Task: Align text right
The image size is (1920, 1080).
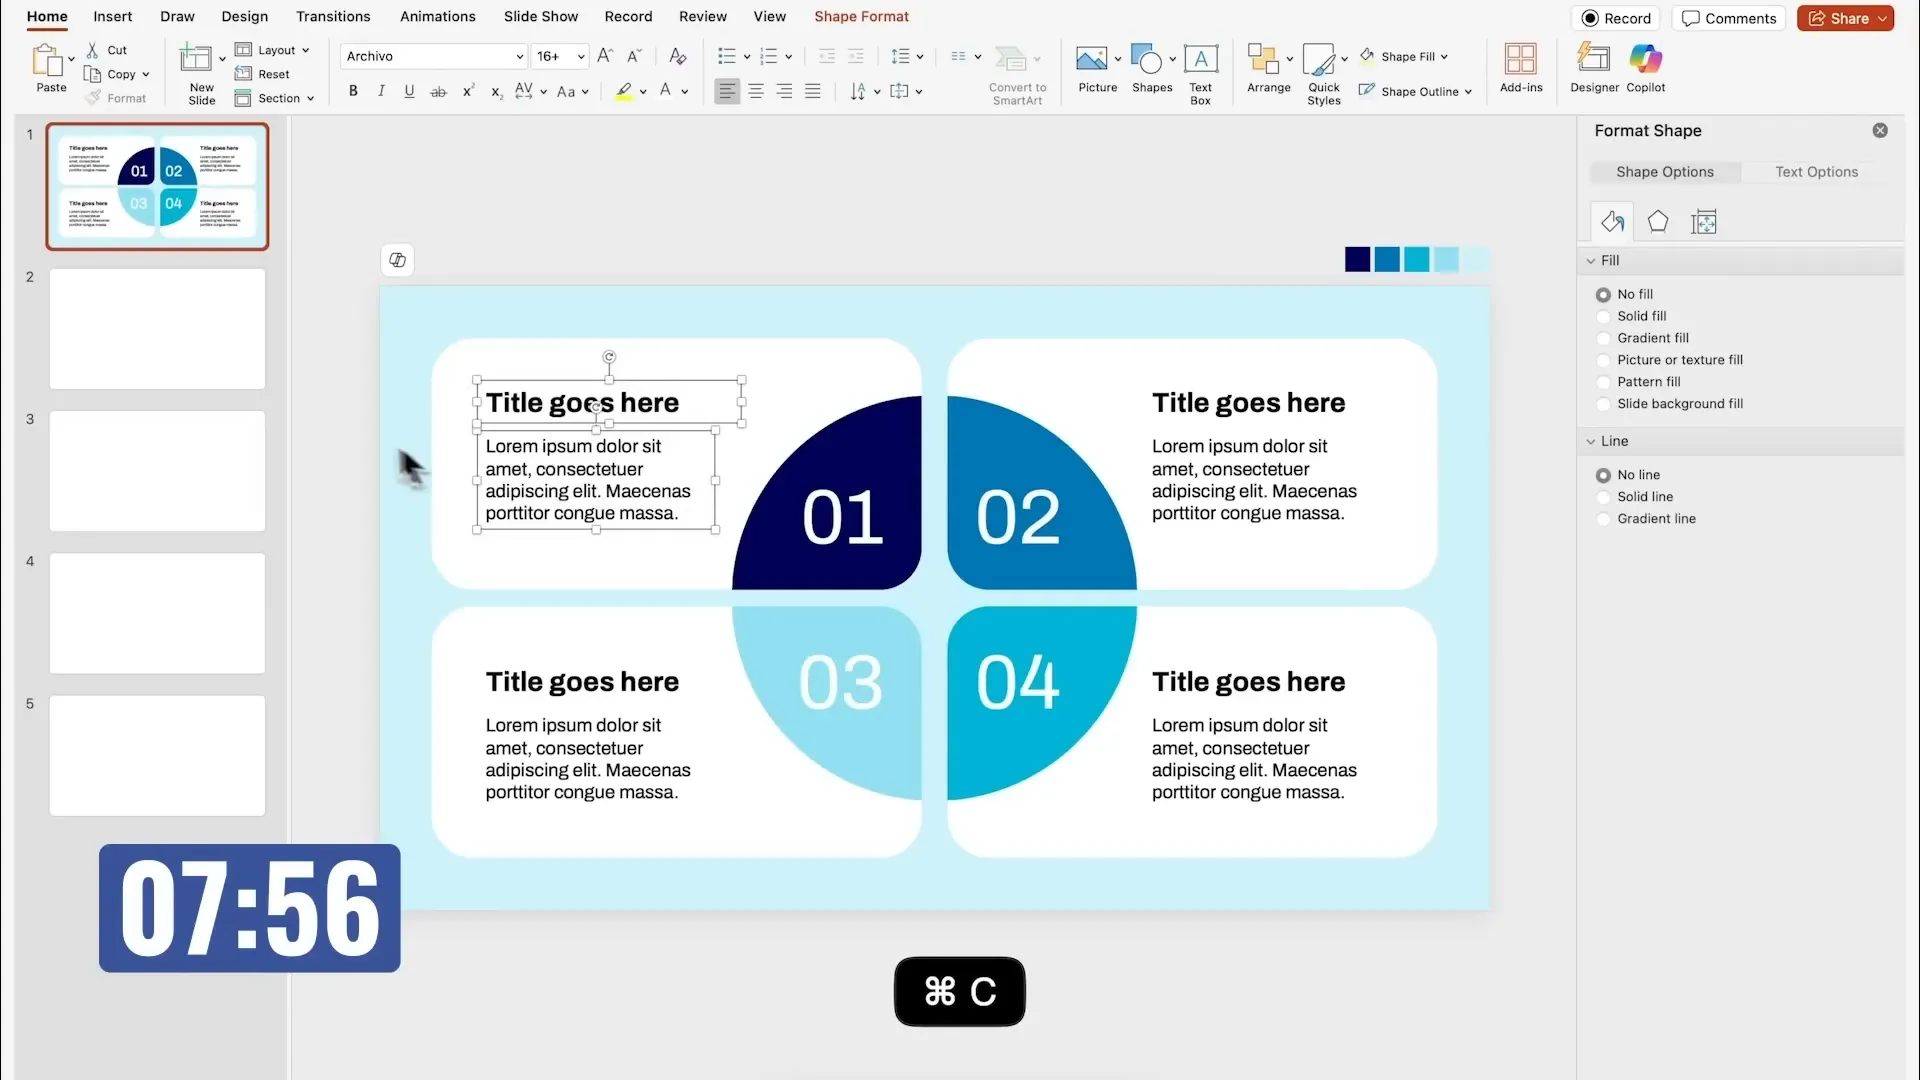Action: [785, 91]
